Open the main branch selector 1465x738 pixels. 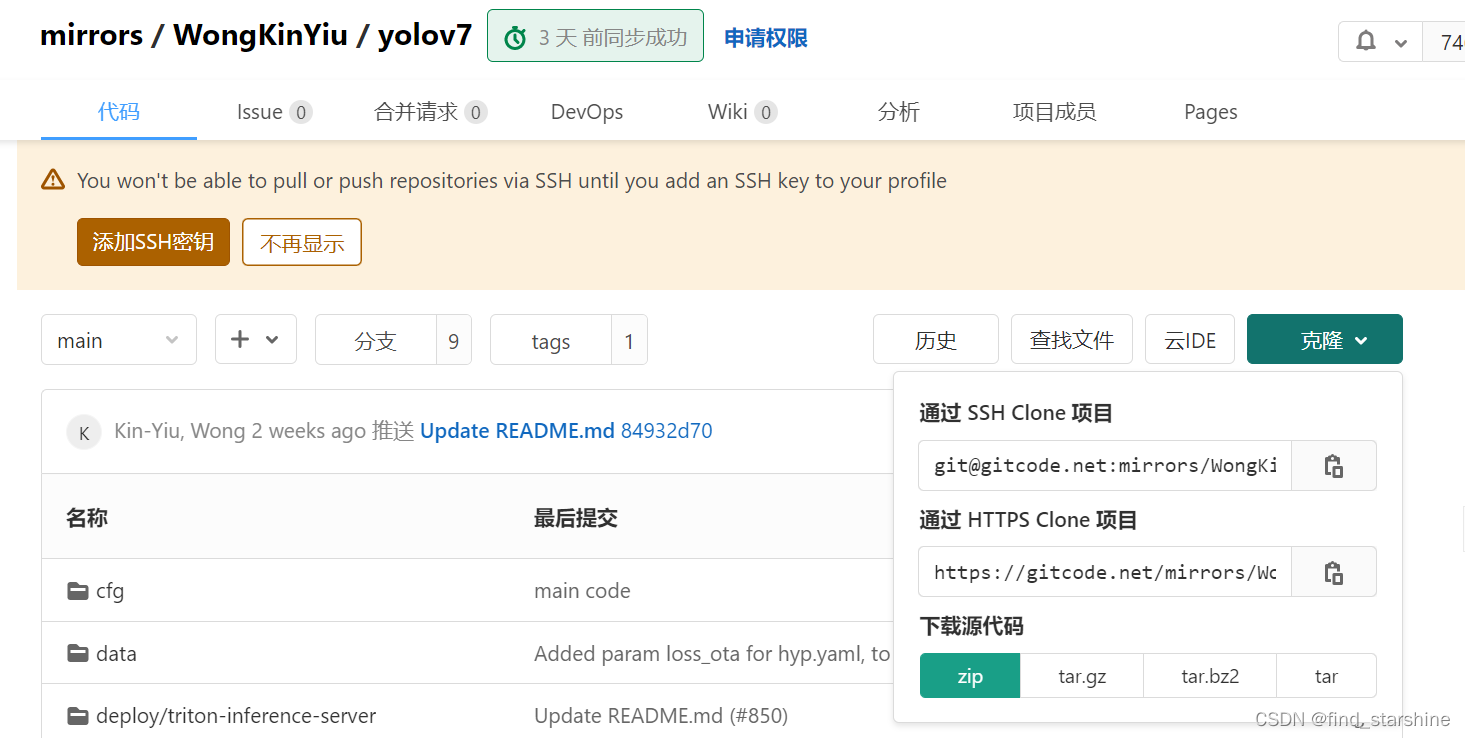(119, 340)
